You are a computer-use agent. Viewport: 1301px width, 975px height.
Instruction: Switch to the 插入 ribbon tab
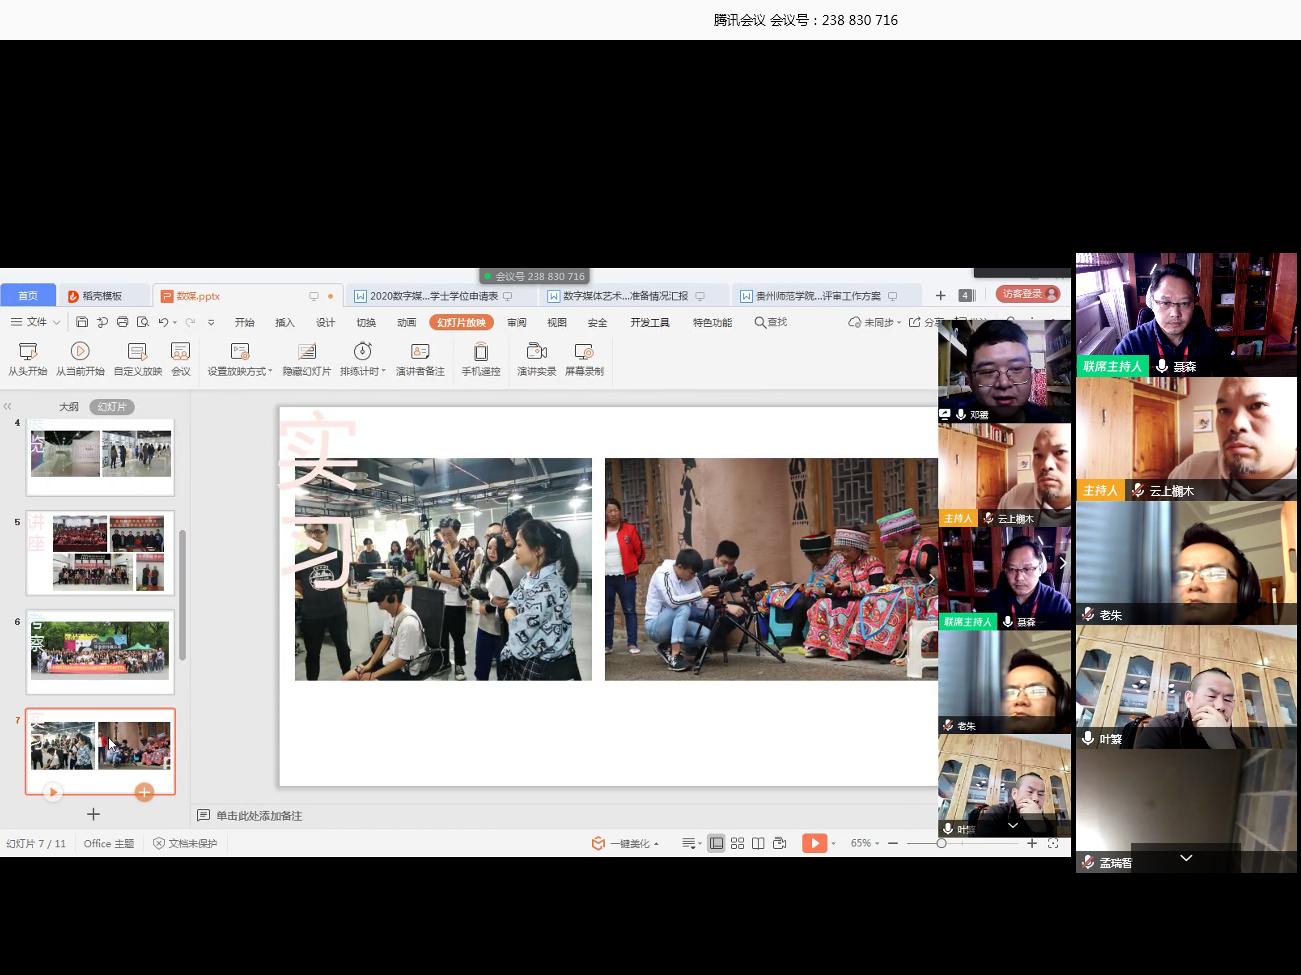pos(285,322)
